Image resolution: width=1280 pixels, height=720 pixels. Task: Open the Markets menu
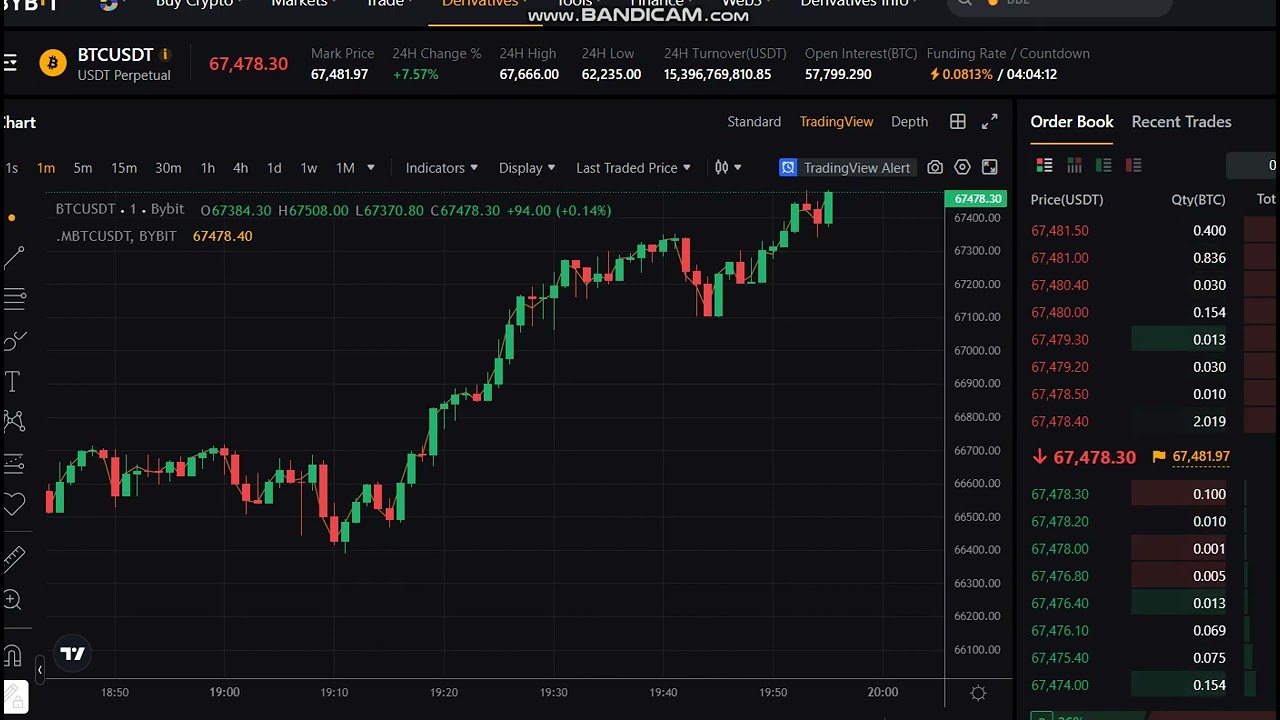tap(305, 3)
